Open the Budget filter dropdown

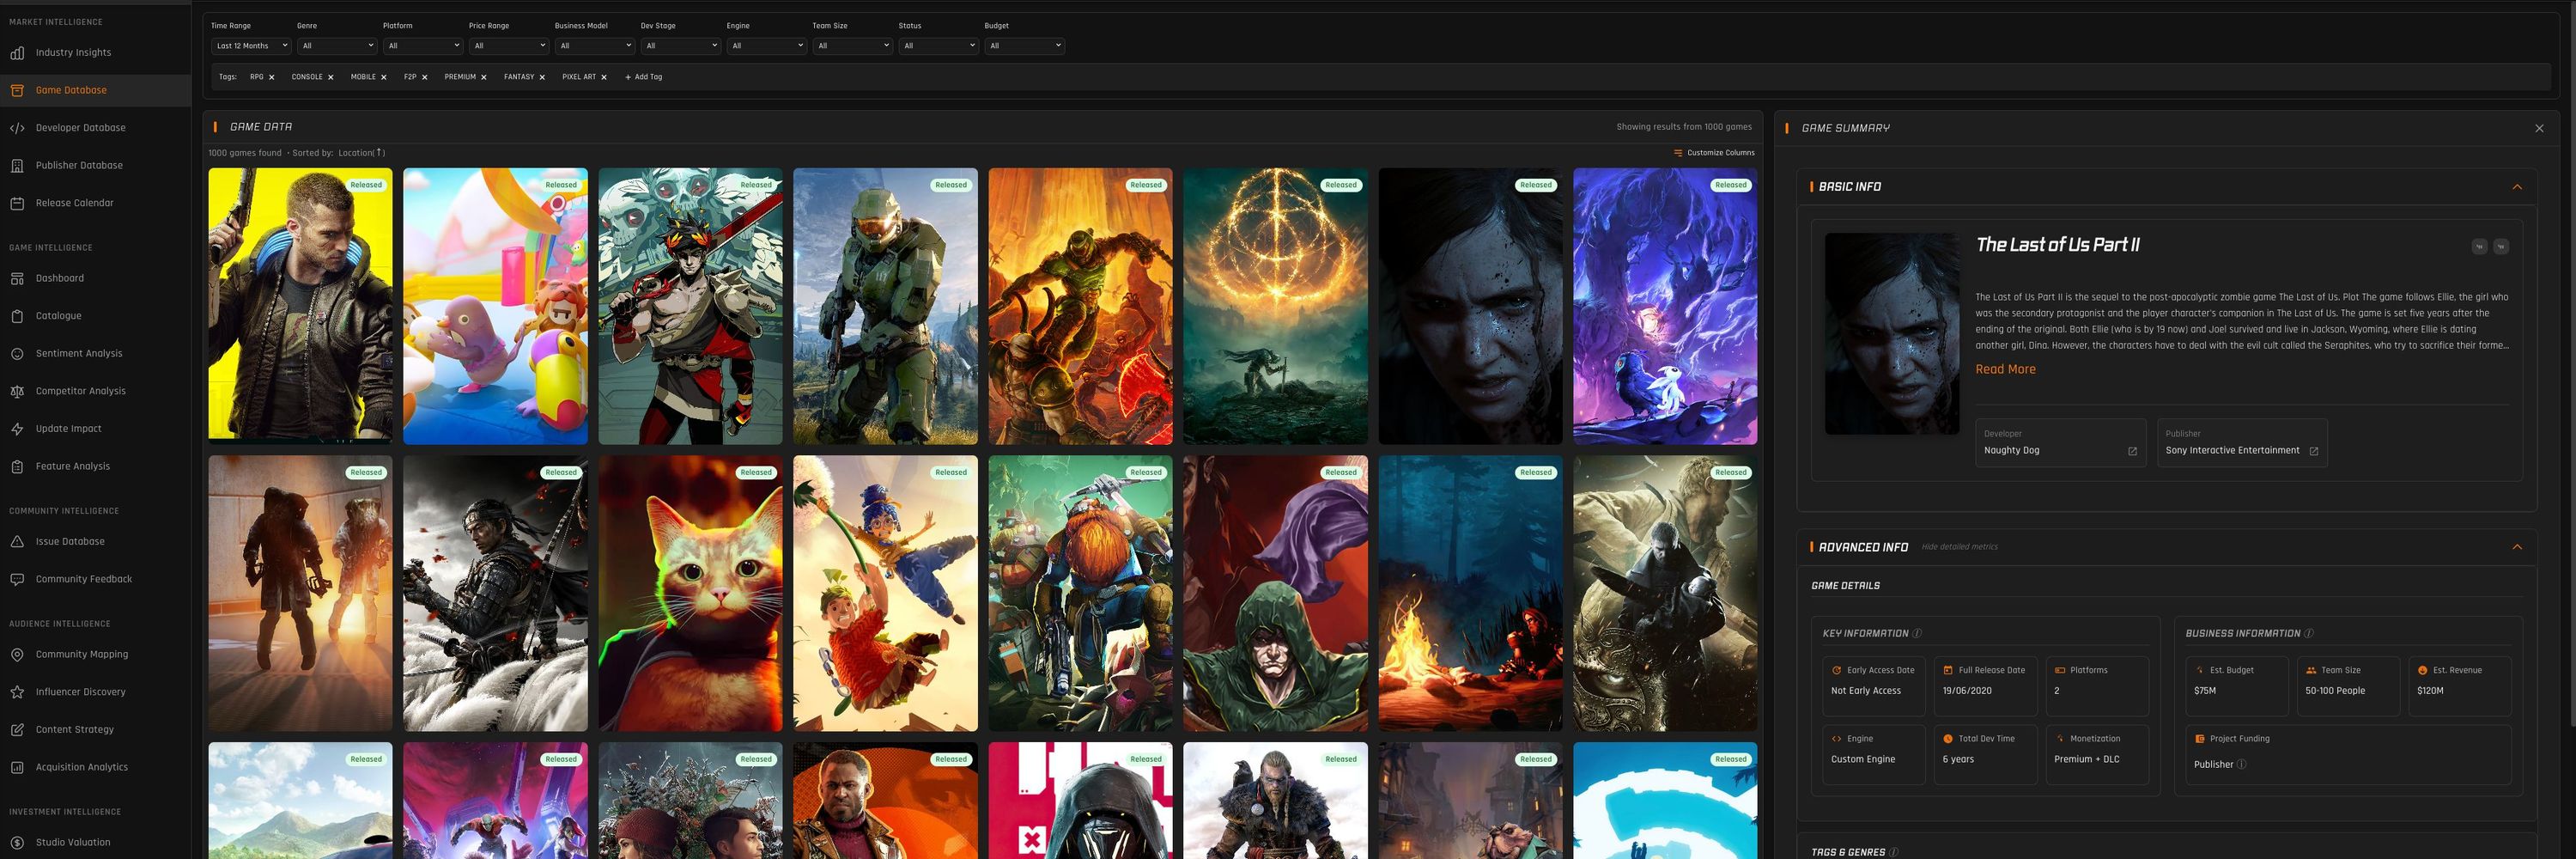[x=1024, y=46]
